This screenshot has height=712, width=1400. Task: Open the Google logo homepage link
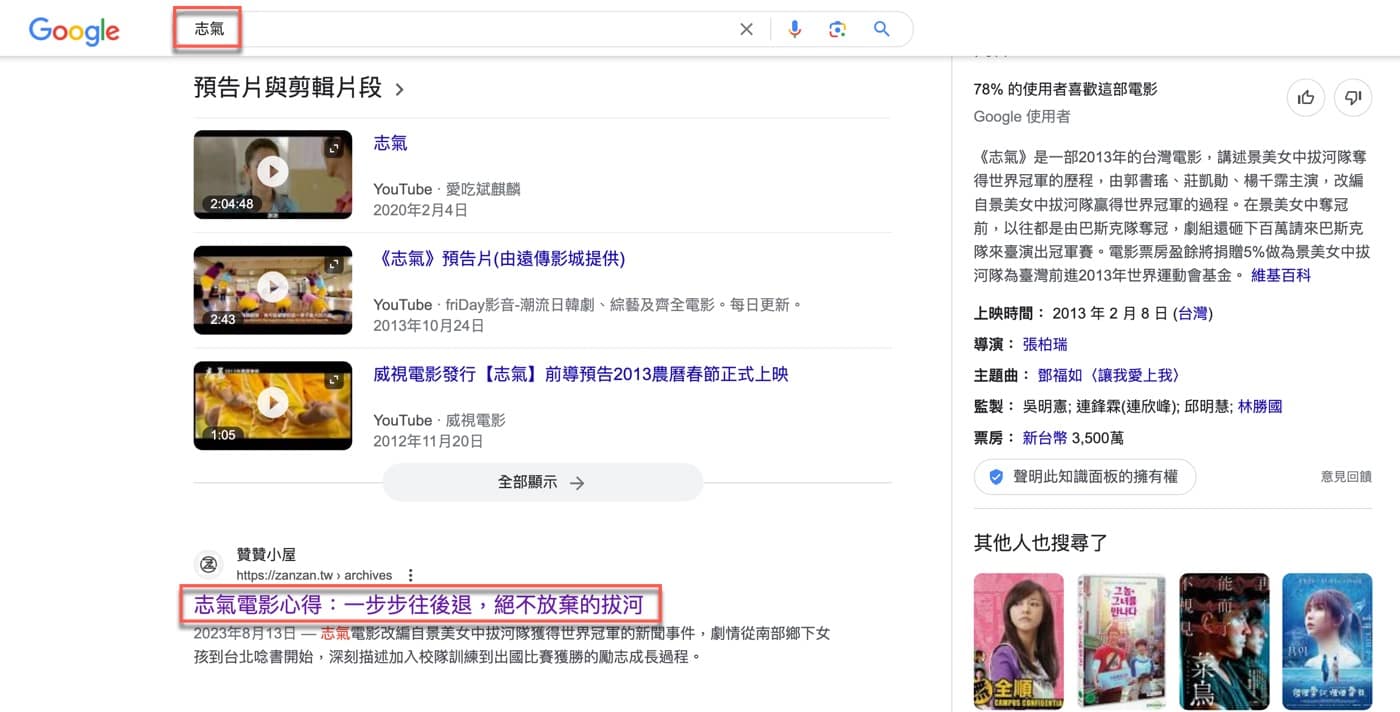[74, 30]
